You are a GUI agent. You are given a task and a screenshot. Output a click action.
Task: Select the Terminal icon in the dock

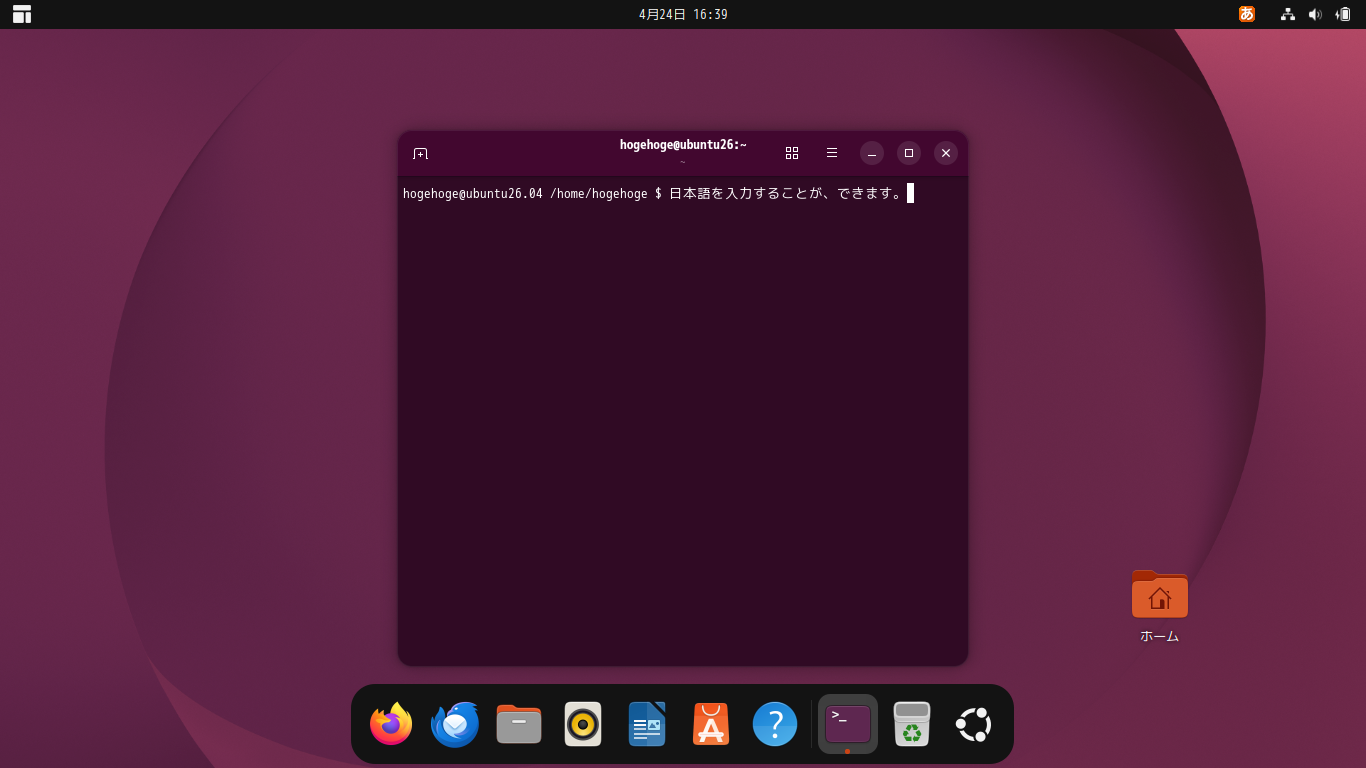tap(848, 724)
